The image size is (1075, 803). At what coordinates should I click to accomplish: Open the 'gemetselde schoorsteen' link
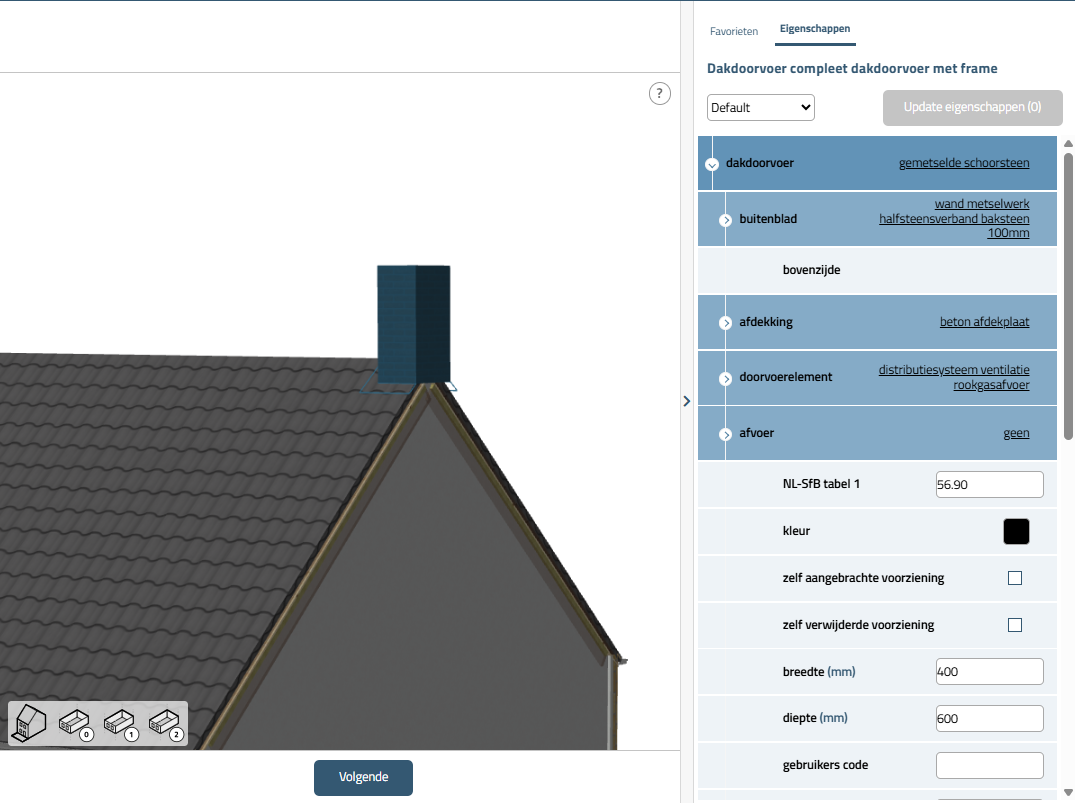[963, 163]
